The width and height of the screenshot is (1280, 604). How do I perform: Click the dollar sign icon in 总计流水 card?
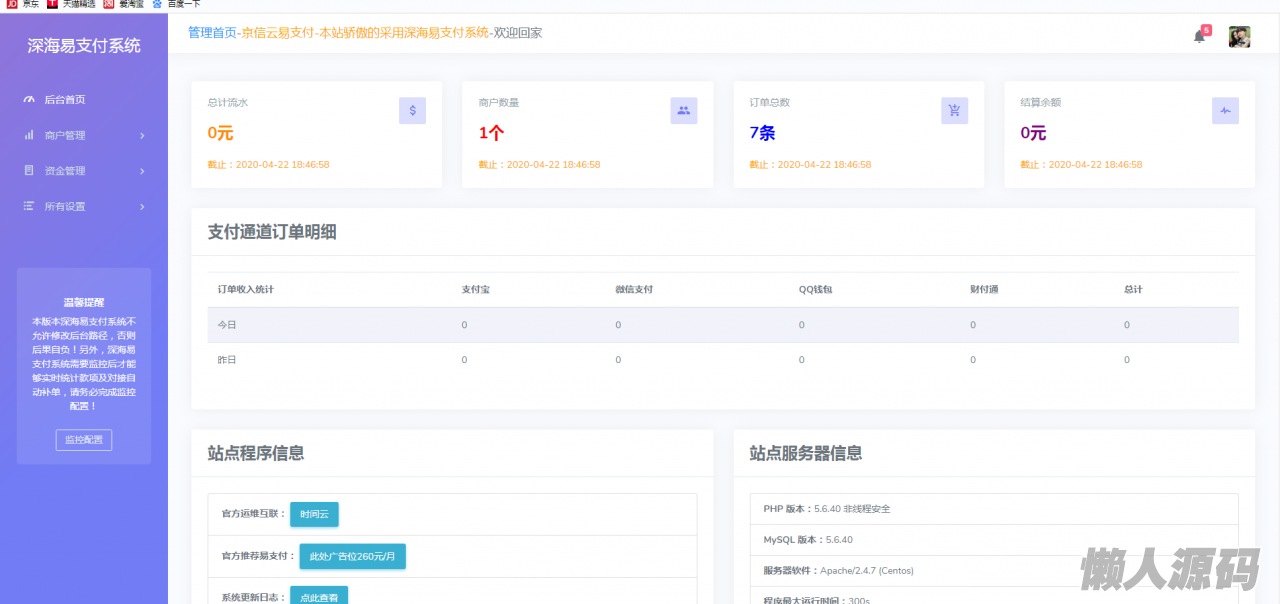(412, 111)
